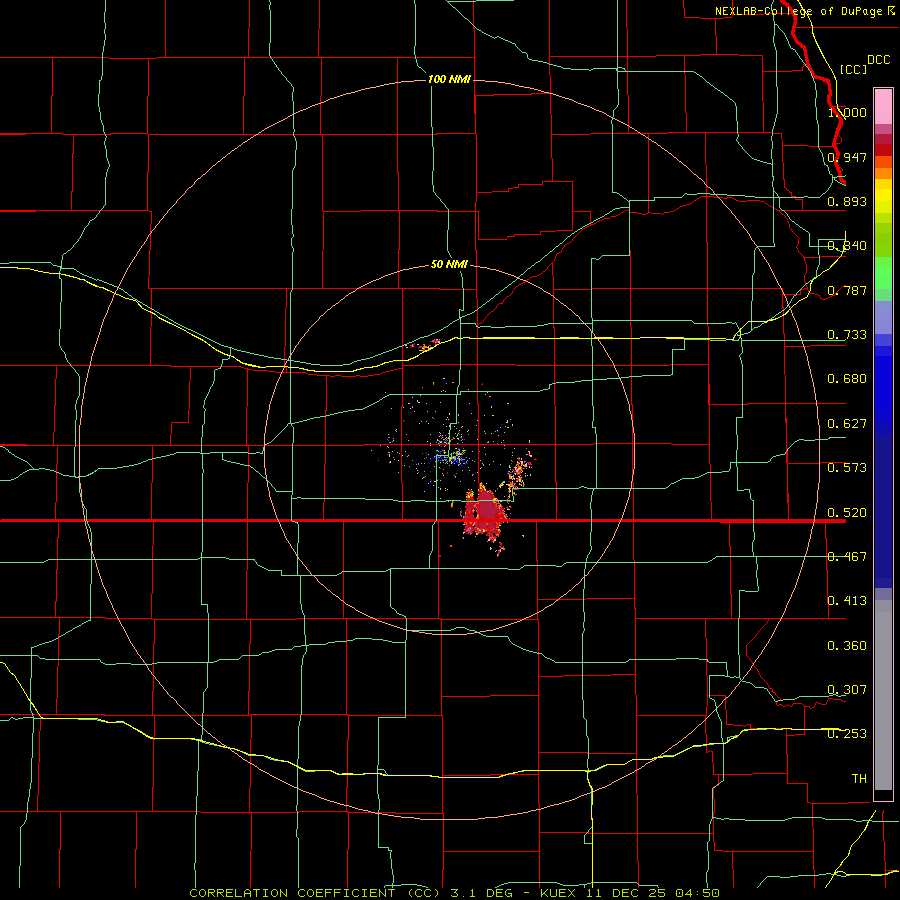900x900 pixels.
Task: Pick the gray band in color bar
Action: click(x=883, y=695)
